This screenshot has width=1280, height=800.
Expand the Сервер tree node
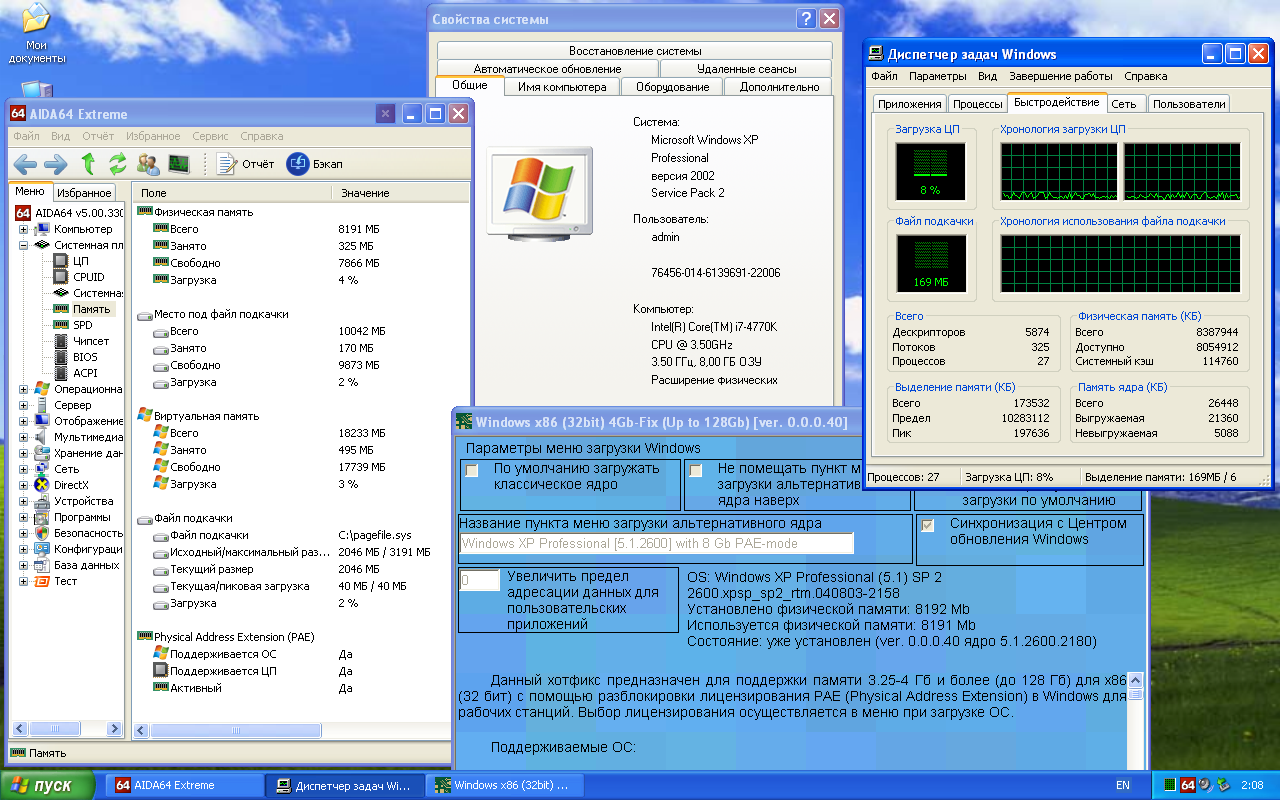tap(24, 405)
